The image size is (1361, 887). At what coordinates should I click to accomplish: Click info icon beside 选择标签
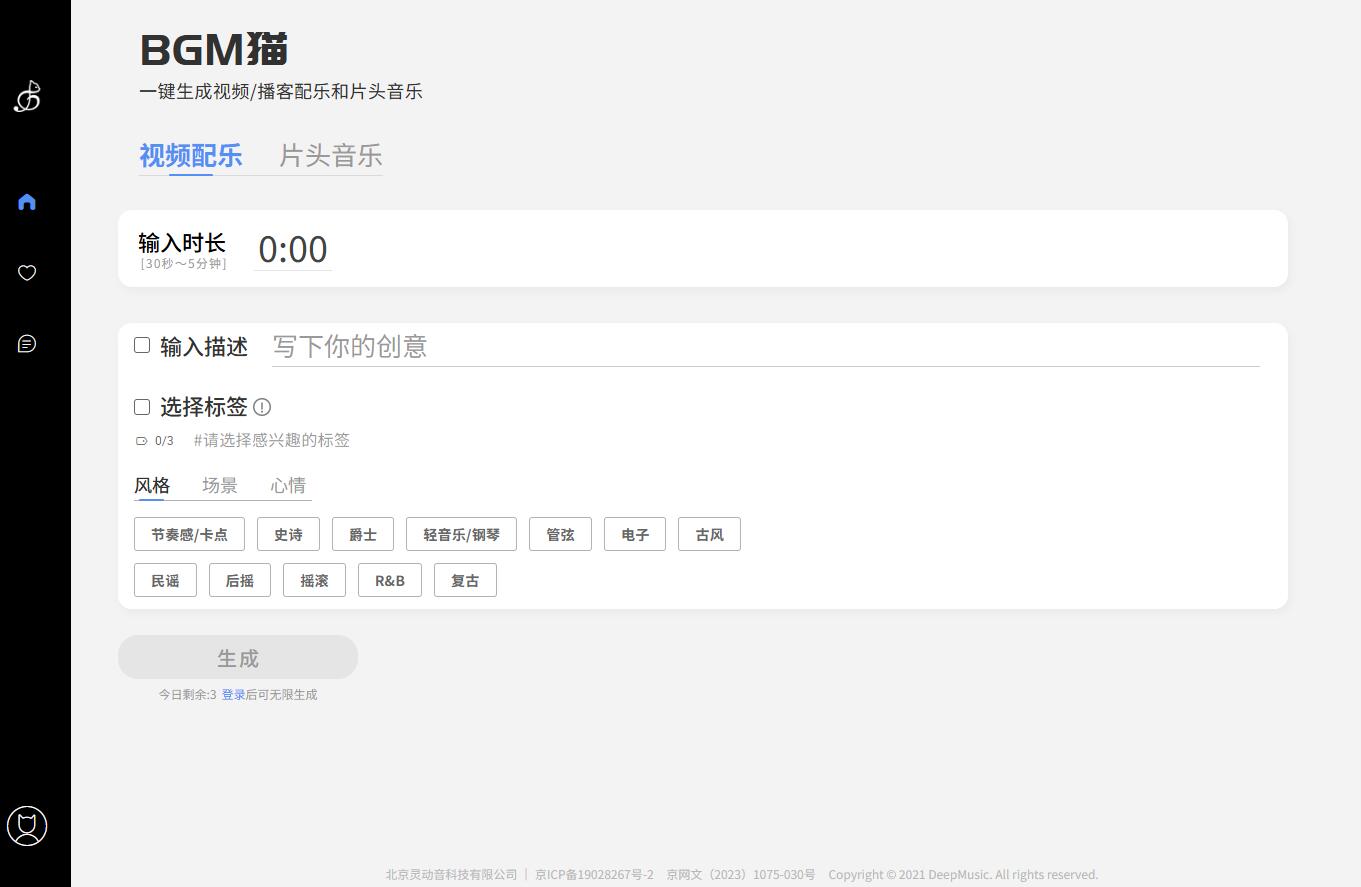pyautogui.click(x=262, y=407)
